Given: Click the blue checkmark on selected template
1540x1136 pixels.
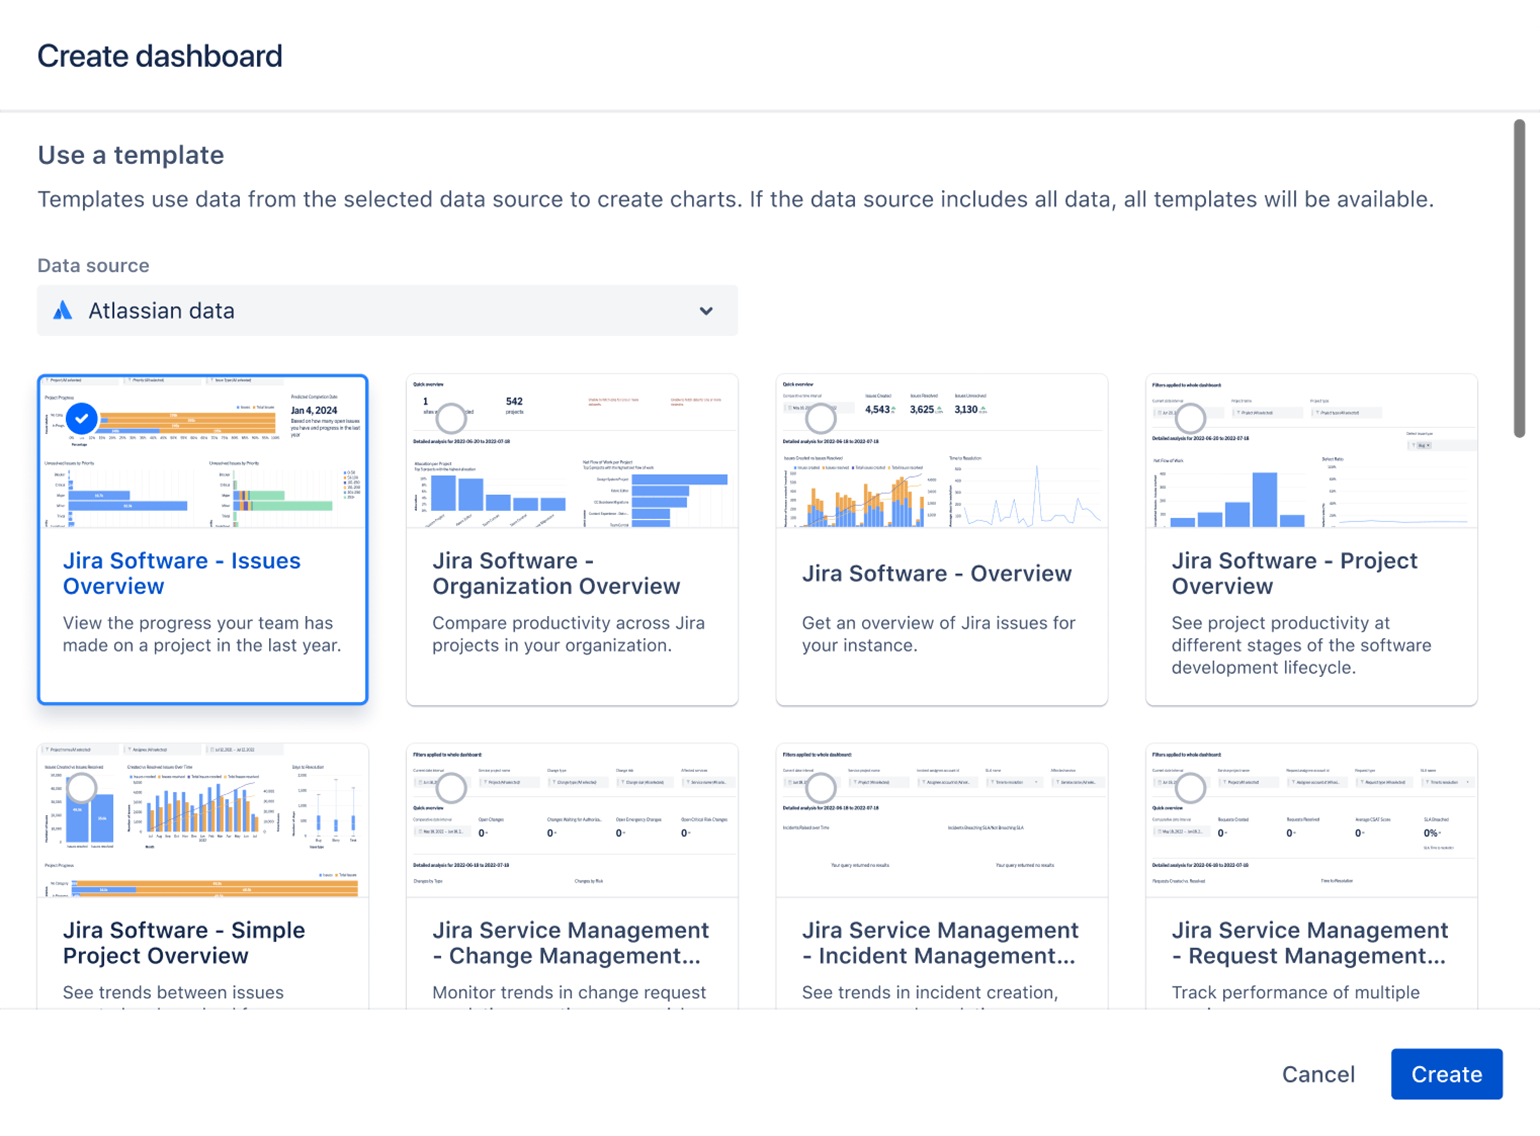Looking at the screenshot, I should tap(81, 419).
